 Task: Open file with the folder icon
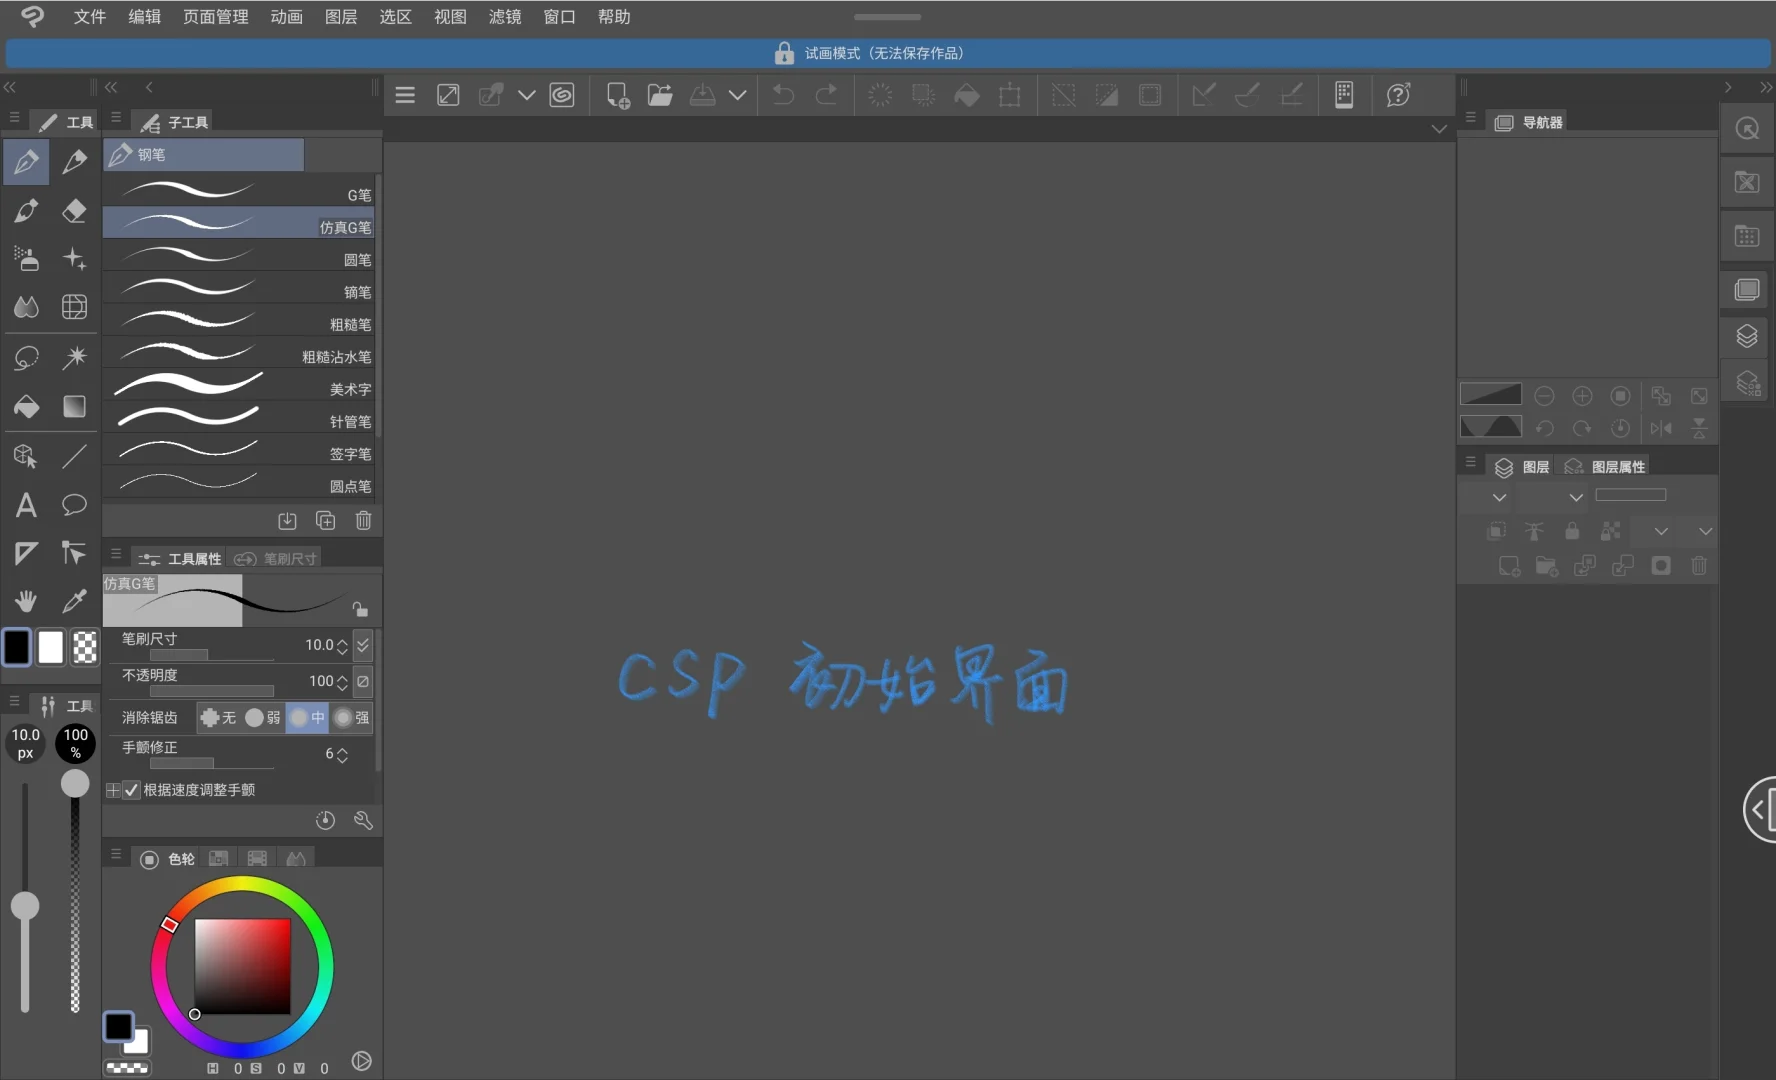point(660,95)
